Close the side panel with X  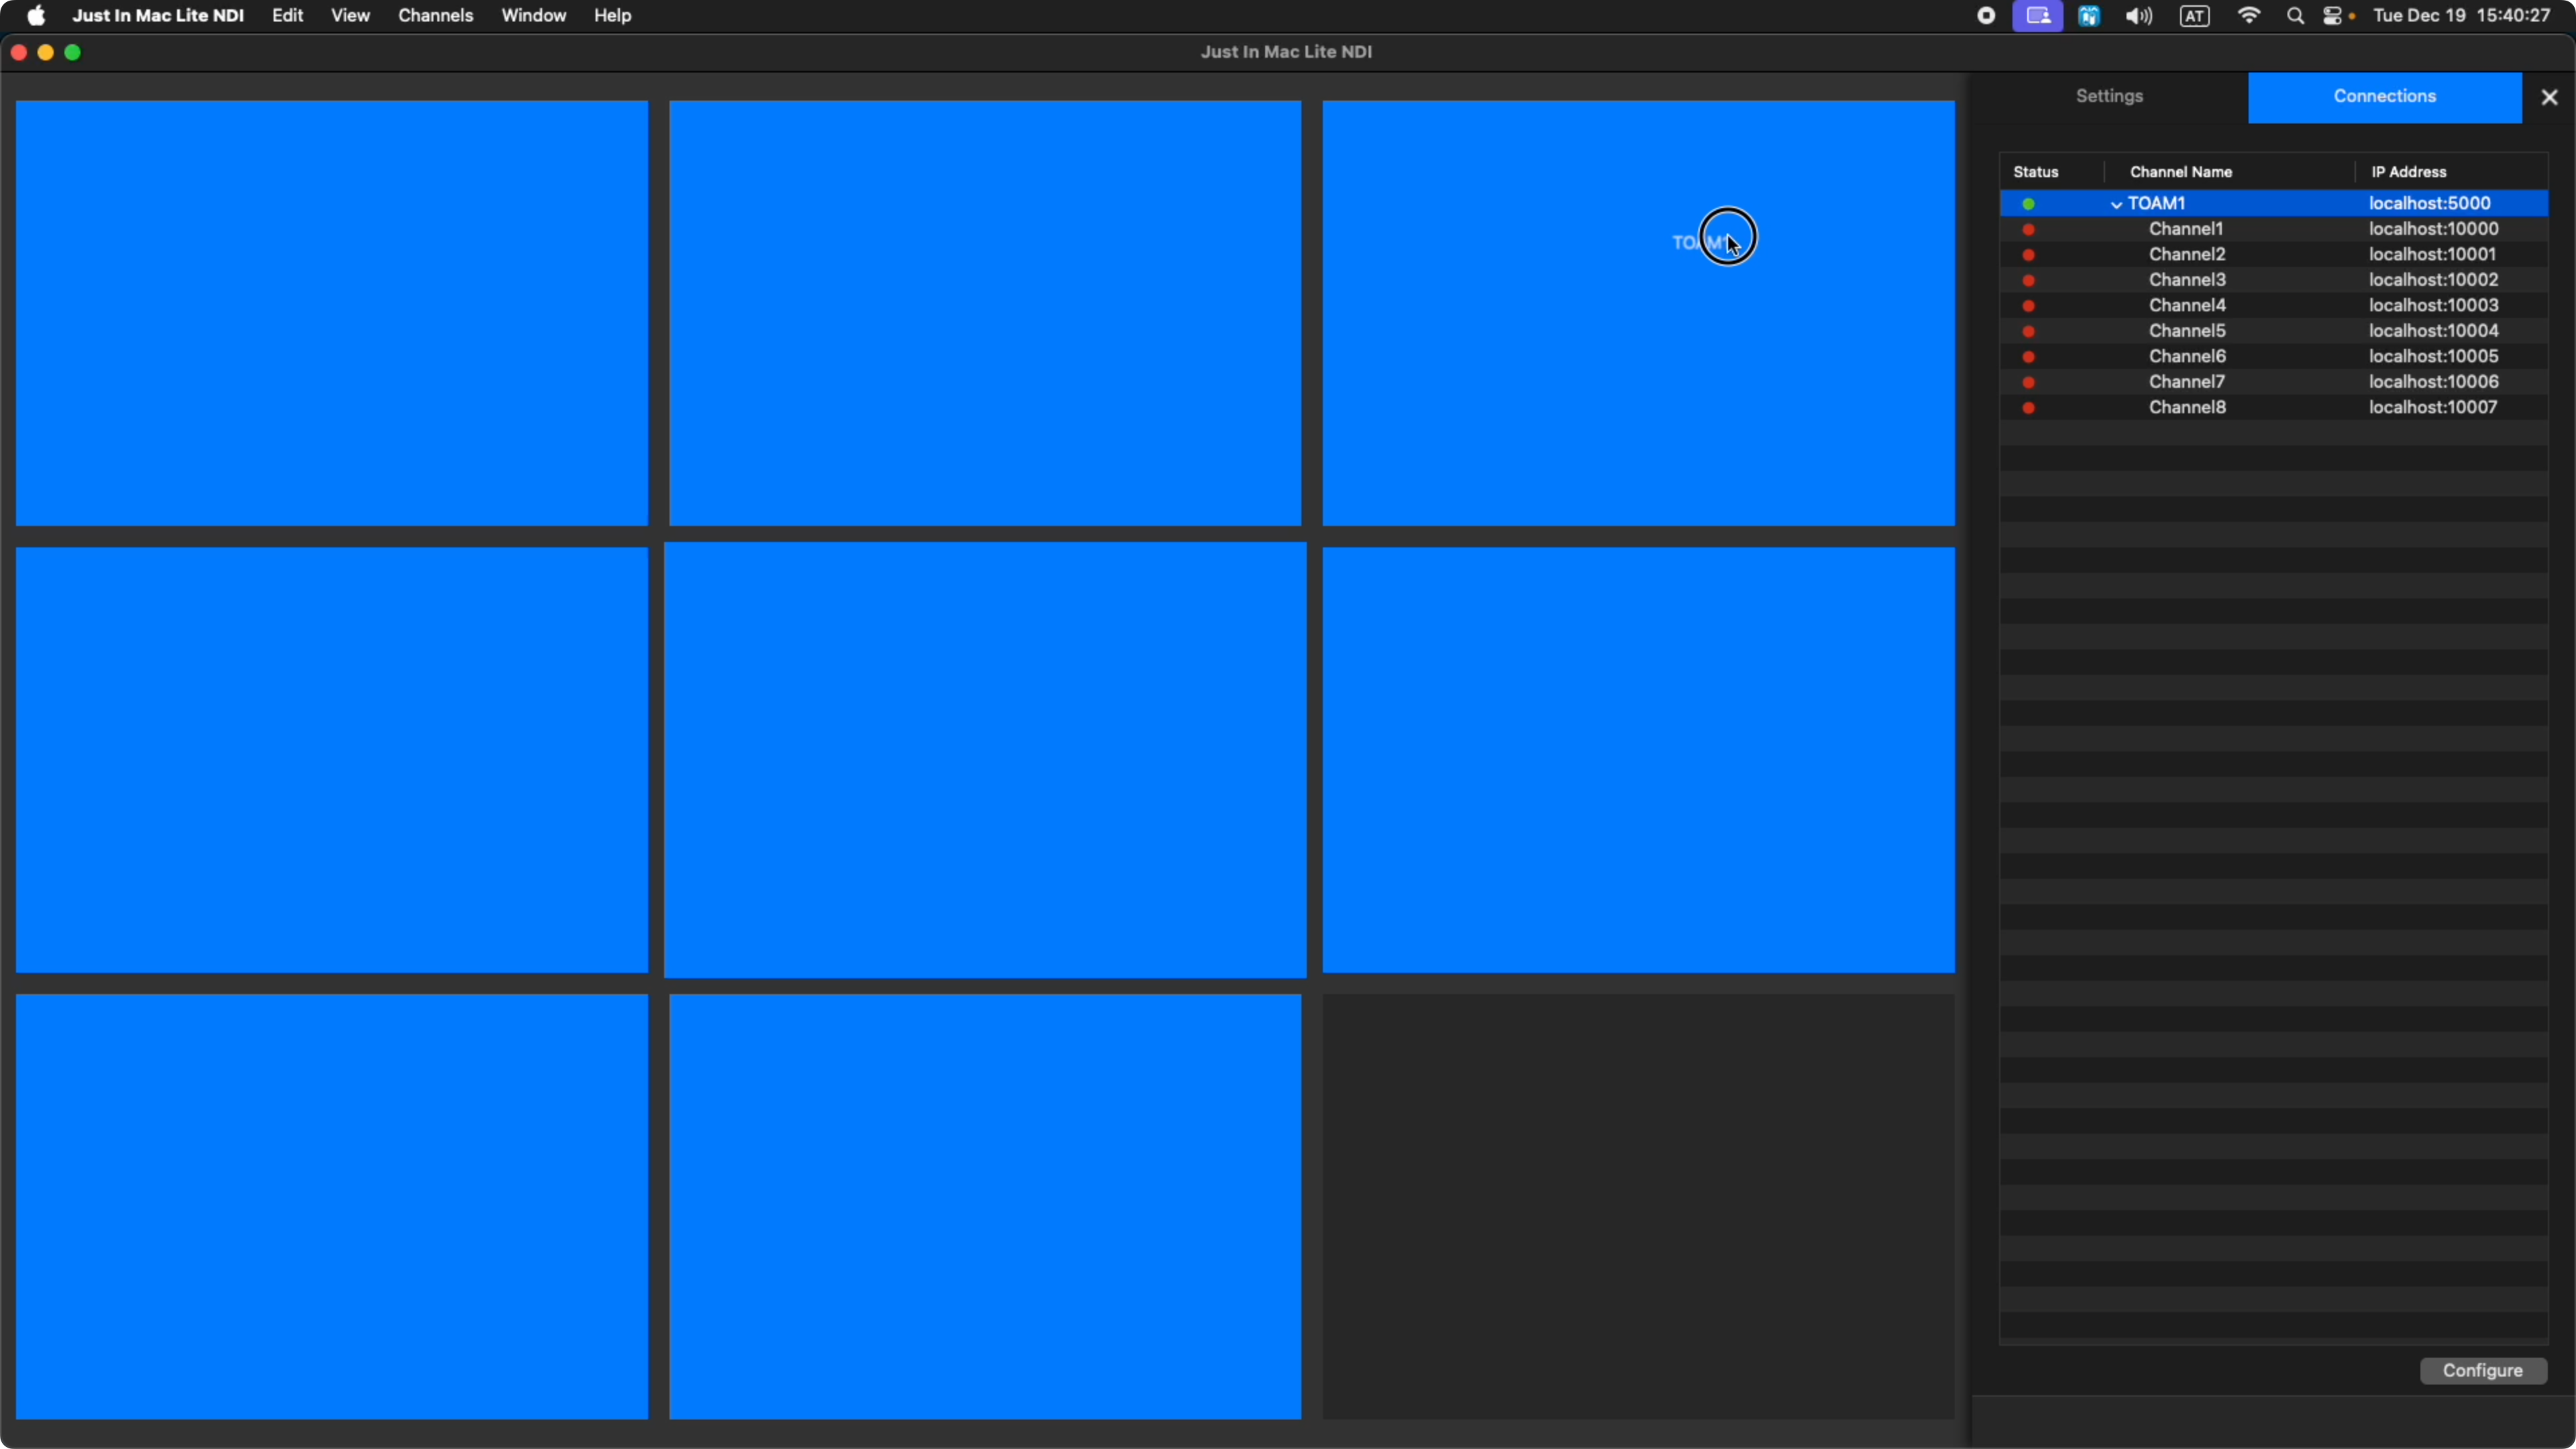[x=2549, y=97]
